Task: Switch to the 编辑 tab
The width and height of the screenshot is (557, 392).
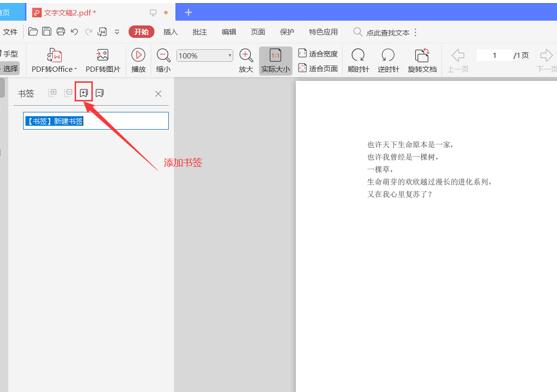Action: click(x=229, y=32)
